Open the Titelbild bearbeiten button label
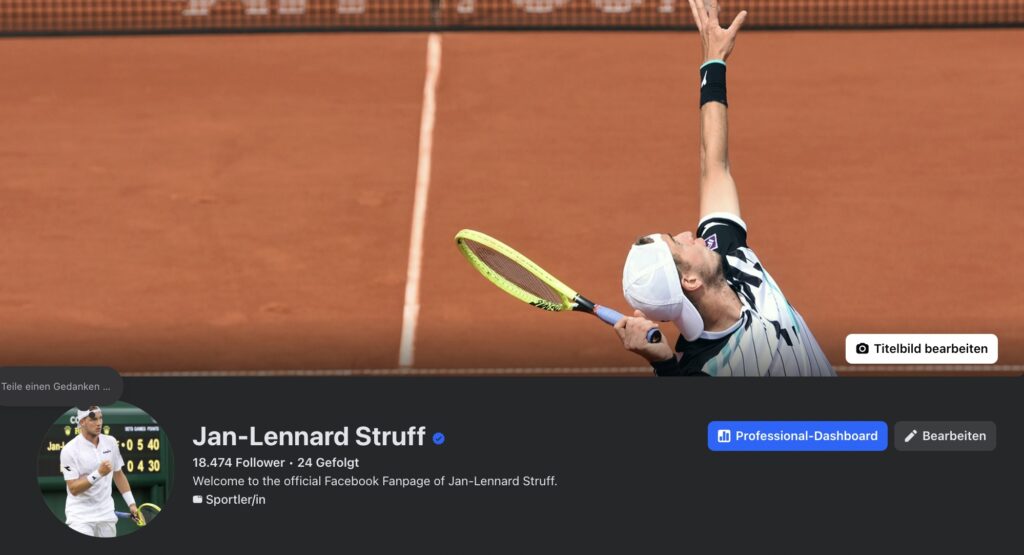This screenshot has width=1024, height=555. click(x=931, y=349)
